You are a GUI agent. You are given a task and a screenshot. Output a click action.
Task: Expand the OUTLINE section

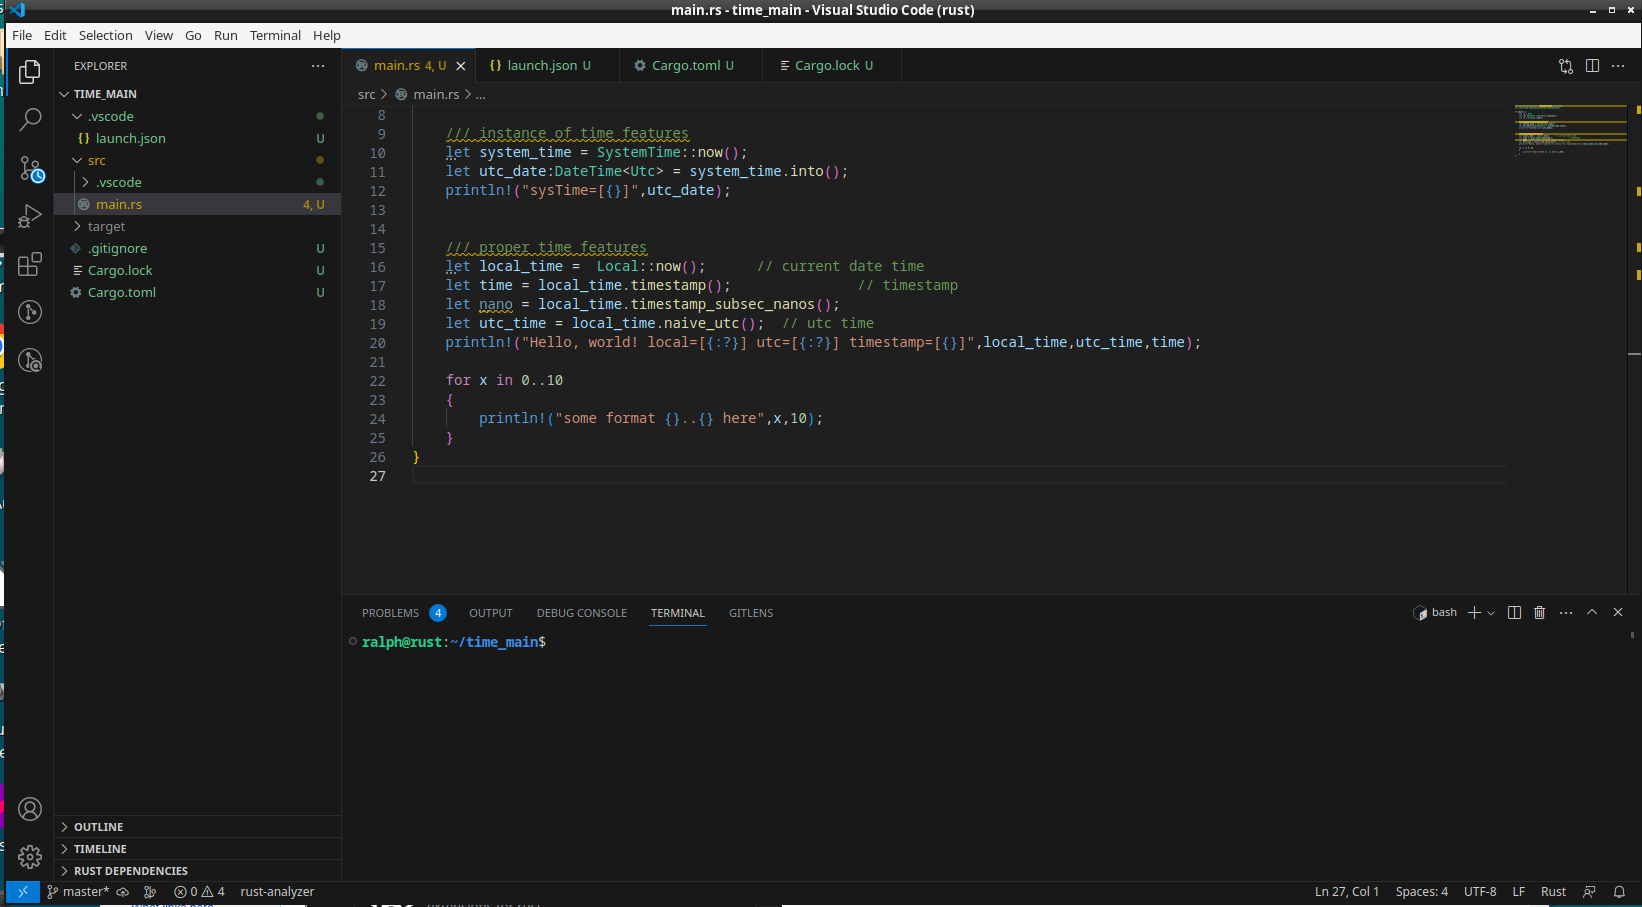point(98,827)
